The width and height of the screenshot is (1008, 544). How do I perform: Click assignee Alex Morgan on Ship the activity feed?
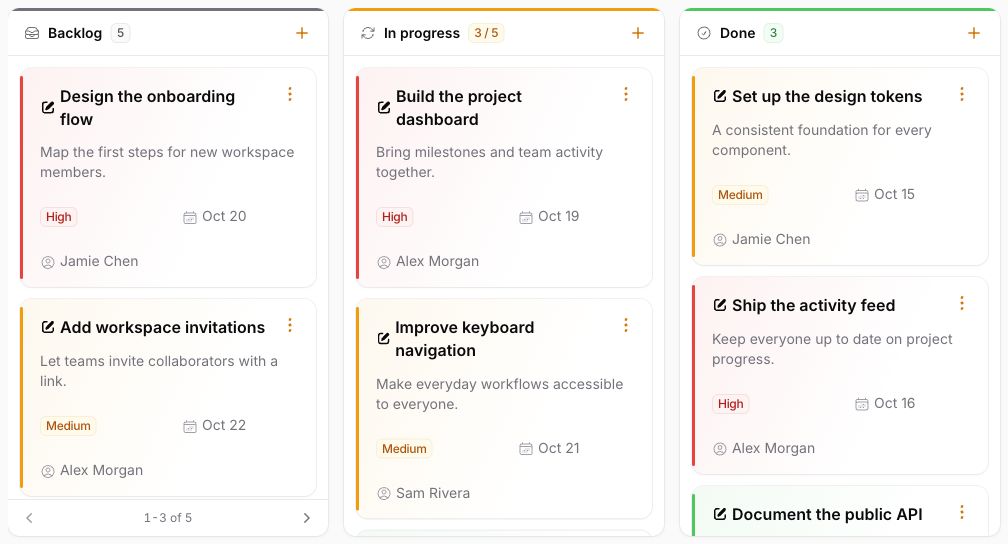coord(773,448)
